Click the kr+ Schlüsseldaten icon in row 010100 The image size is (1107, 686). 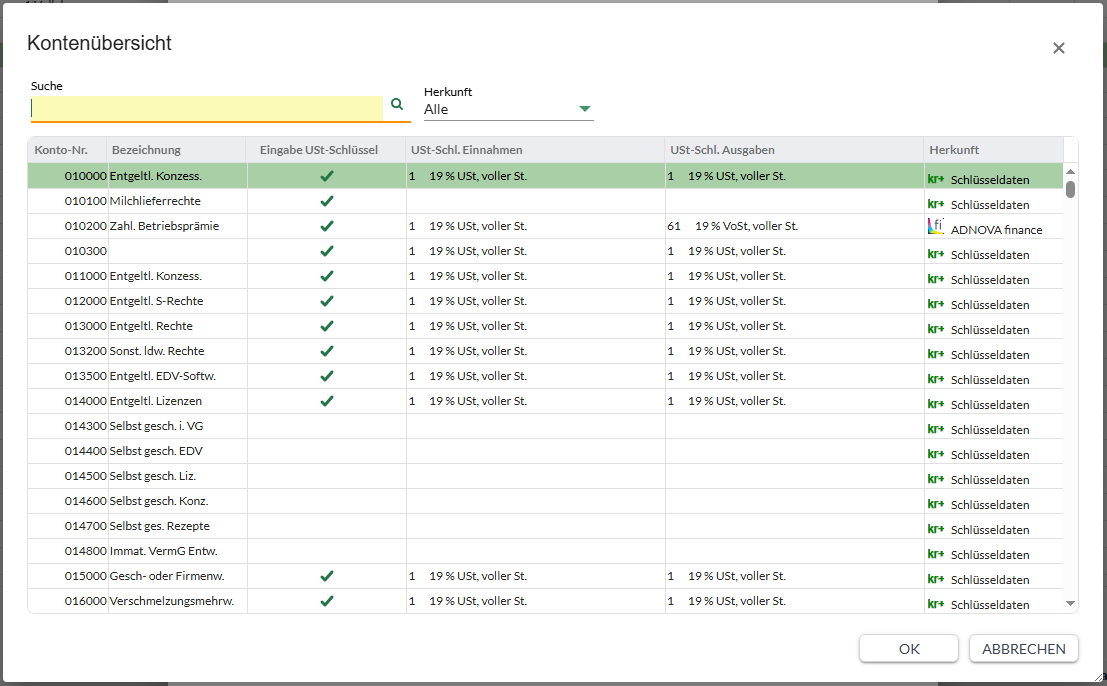click(935, 204)
